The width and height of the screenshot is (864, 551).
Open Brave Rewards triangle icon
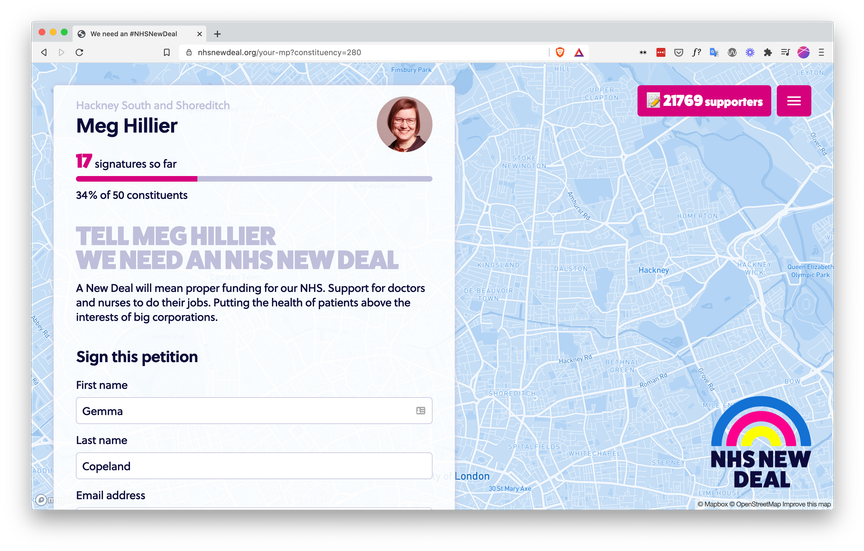pos(579,52)
